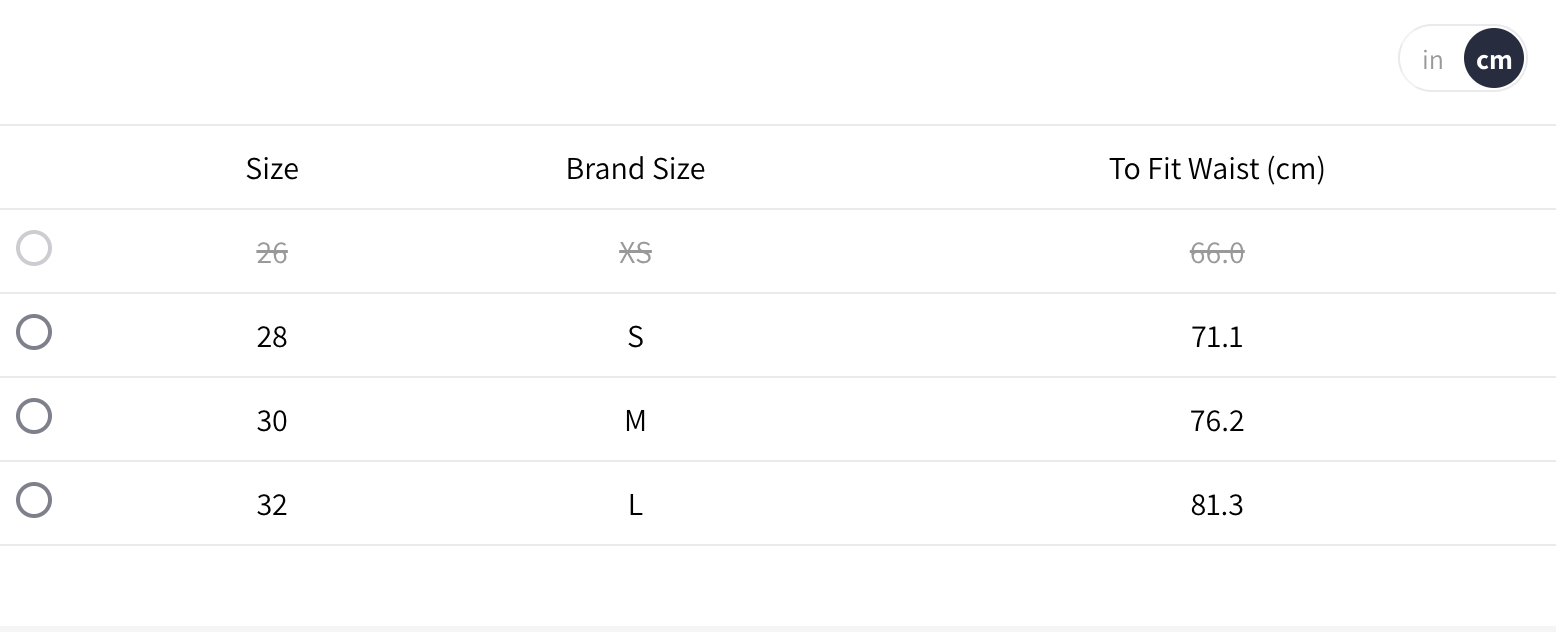Click the 76.2 waist measurement

[x=1216, y=421]
